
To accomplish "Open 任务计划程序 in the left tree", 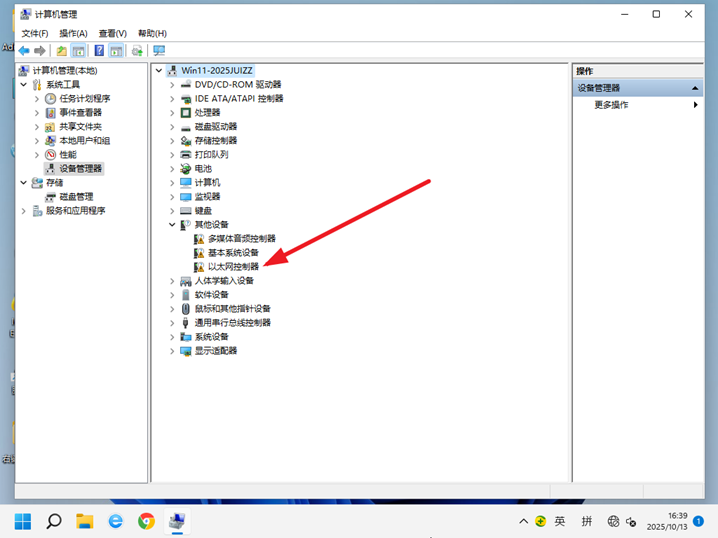I will click(x=84, y=99).
